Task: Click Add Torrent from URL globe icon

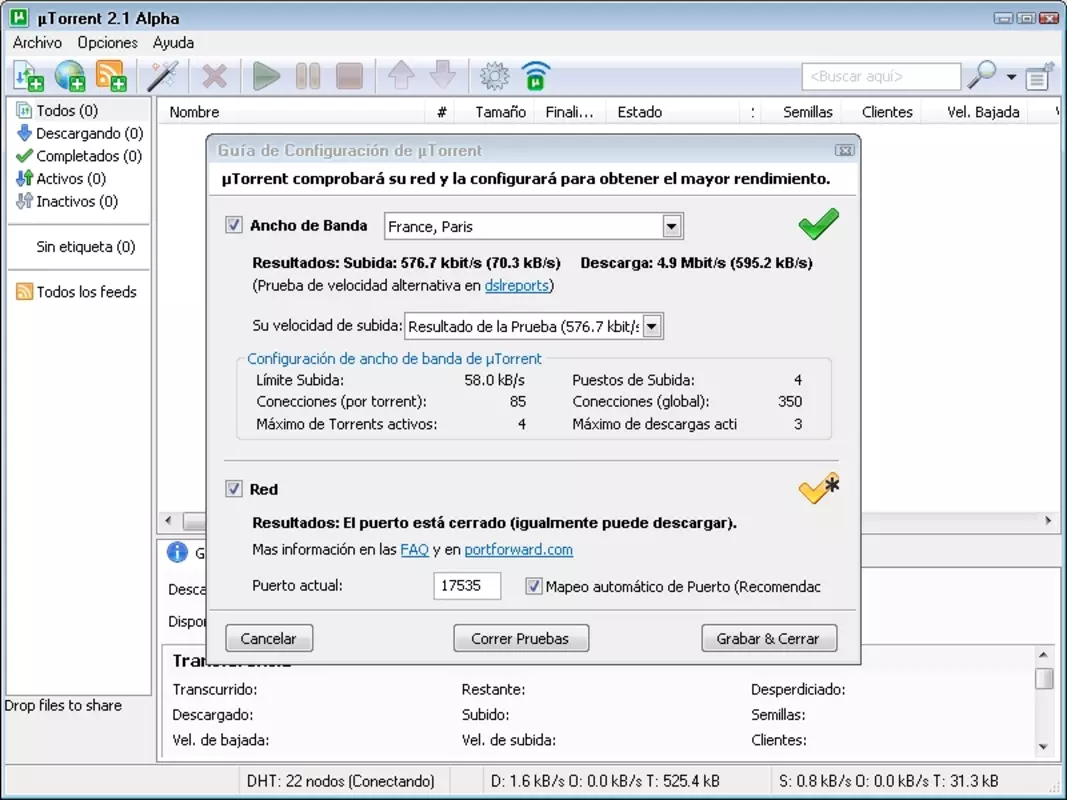Action: click(69, 76)
